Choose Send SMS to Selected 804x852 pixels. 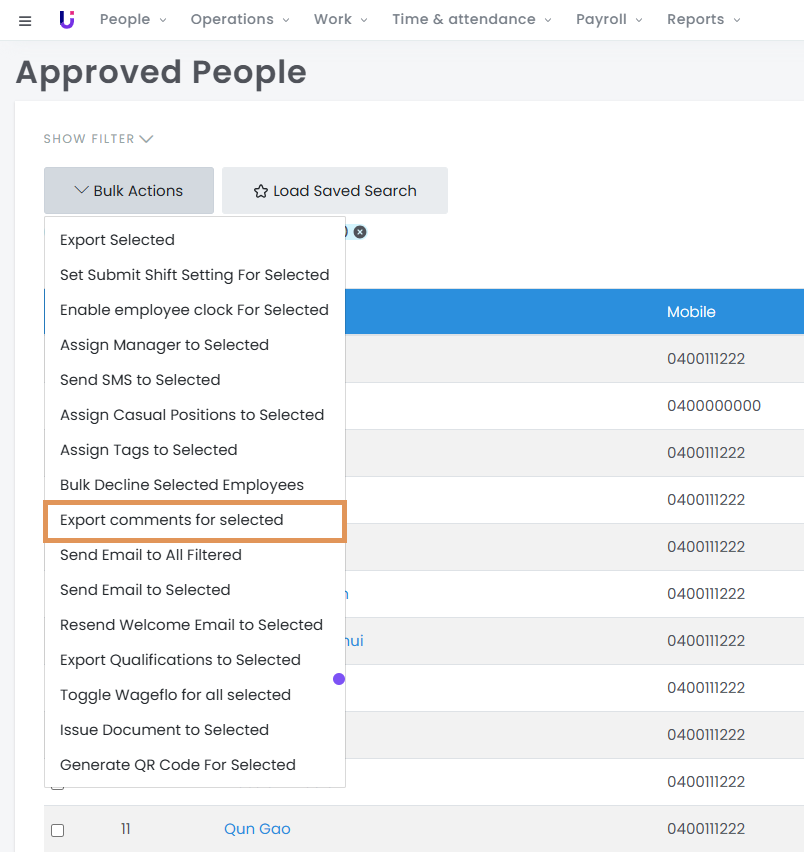(140, 380)
